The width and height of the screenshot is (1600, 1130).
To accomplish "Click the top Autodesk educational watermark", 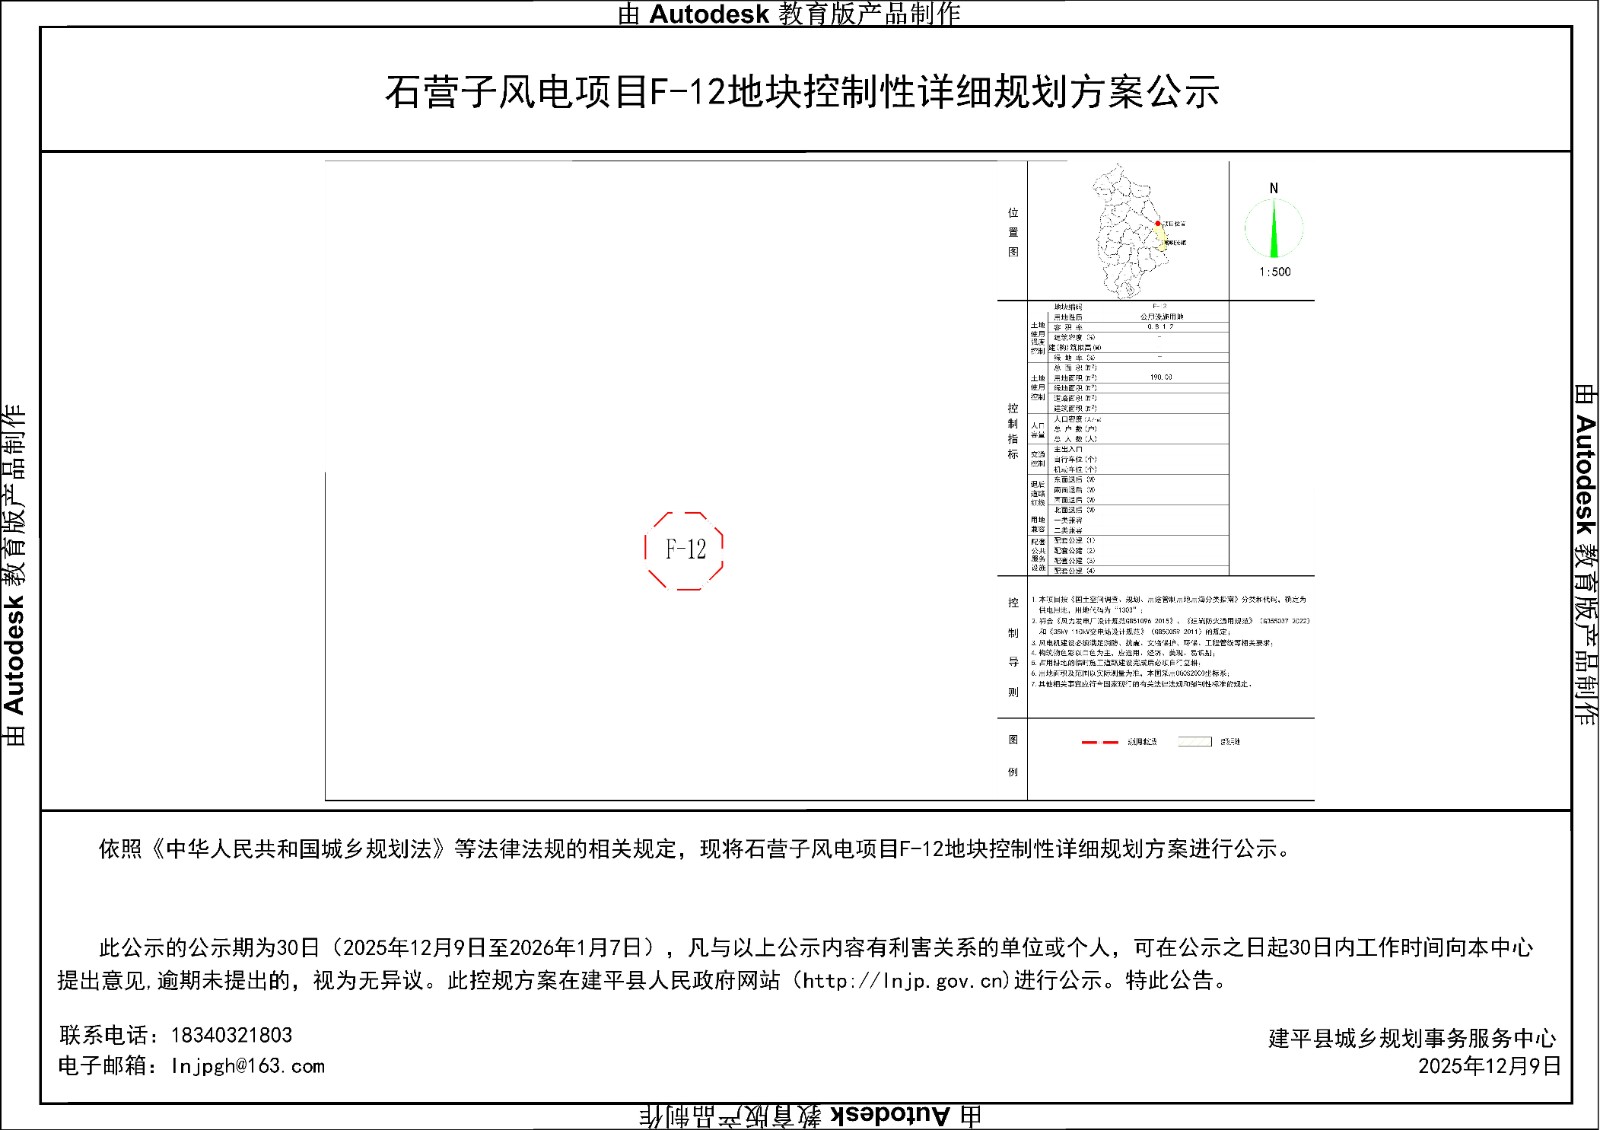I will [x=789, y=14].
